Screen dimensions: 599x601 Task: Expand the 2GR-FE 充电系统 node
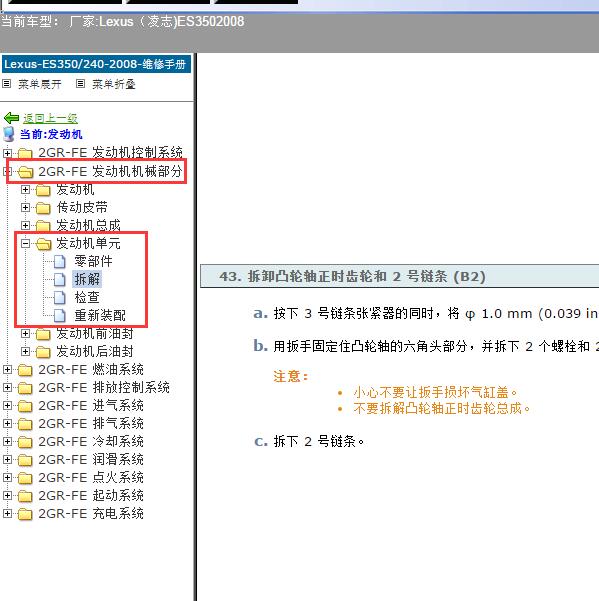pyautogui.click(x=7, y=514)
